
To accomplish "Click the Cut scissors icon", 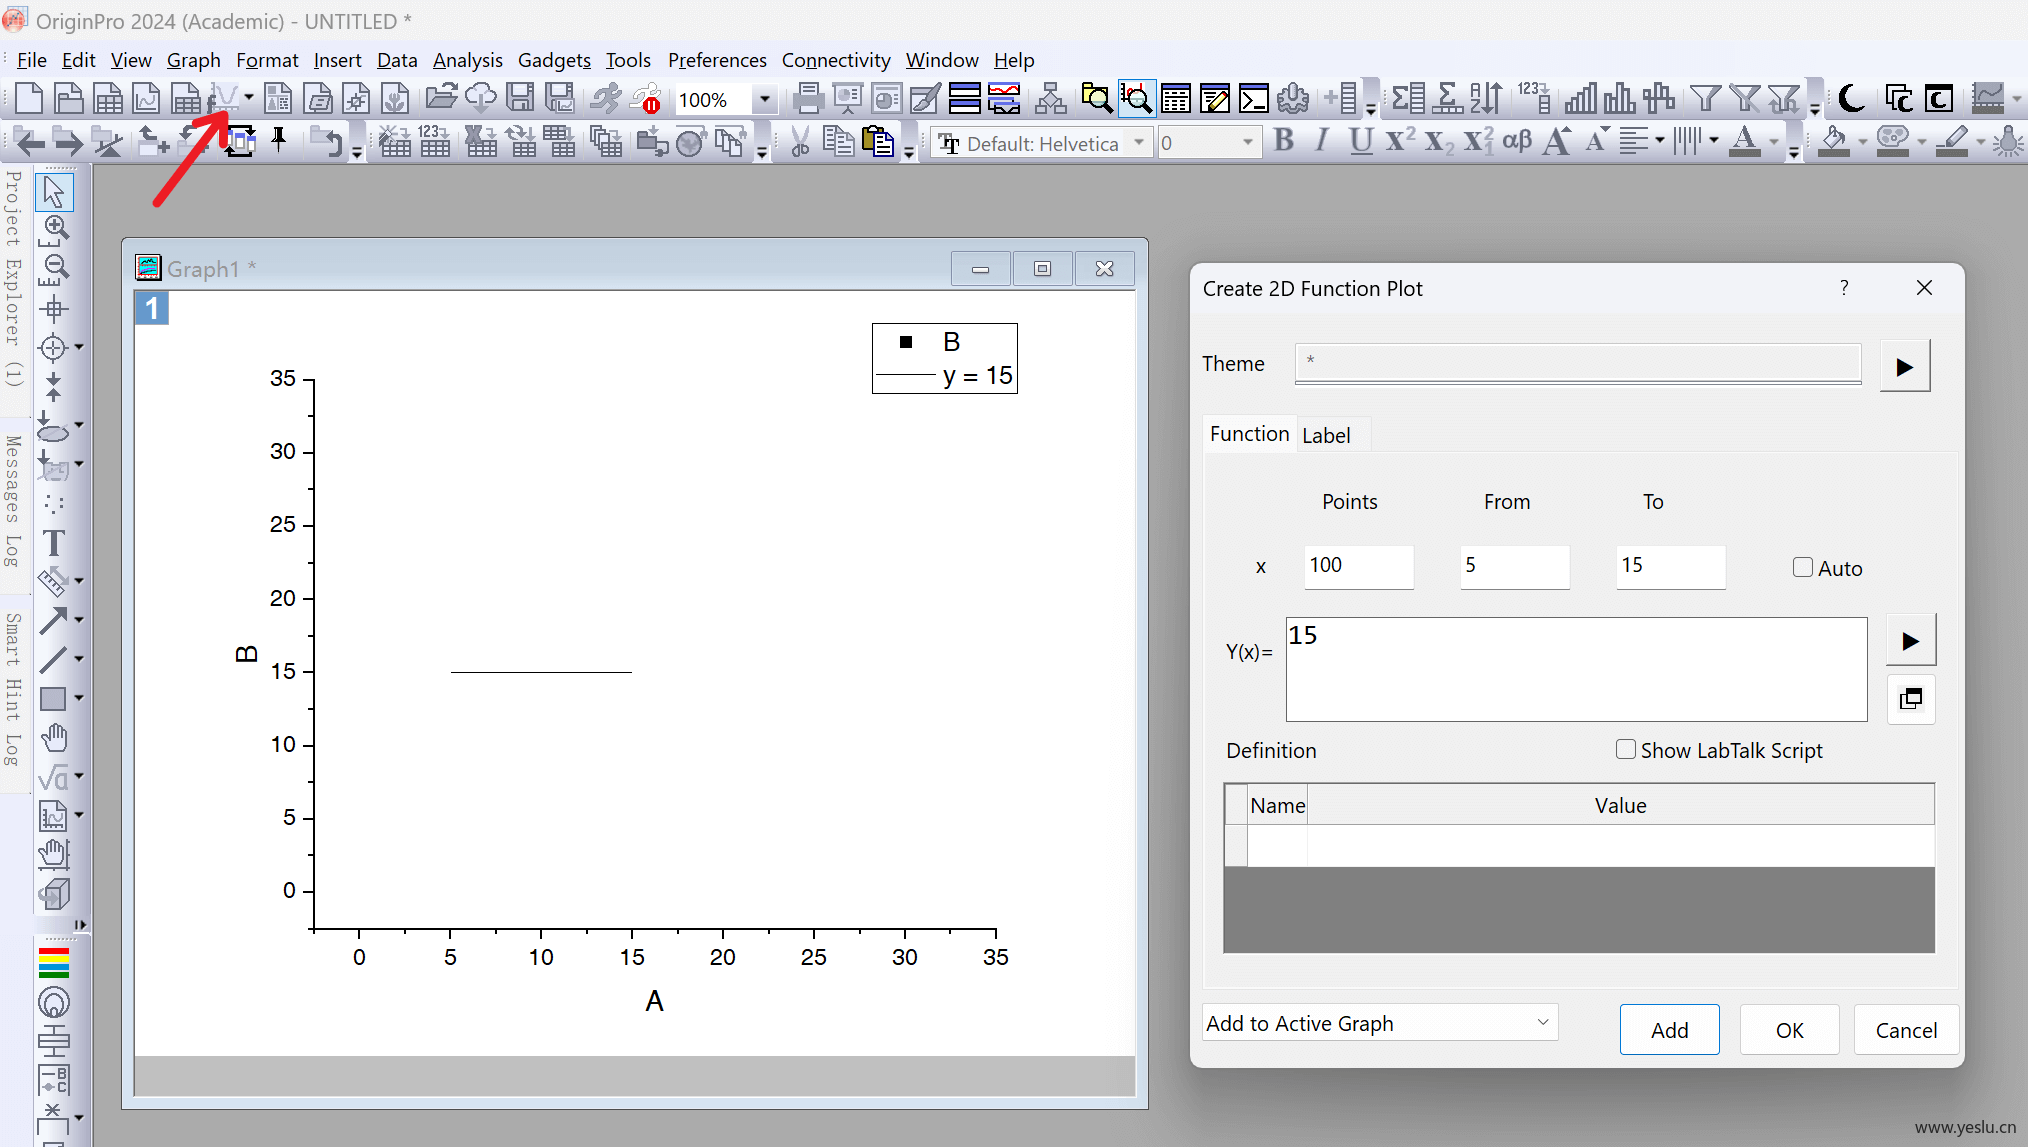I will (800, 142).
